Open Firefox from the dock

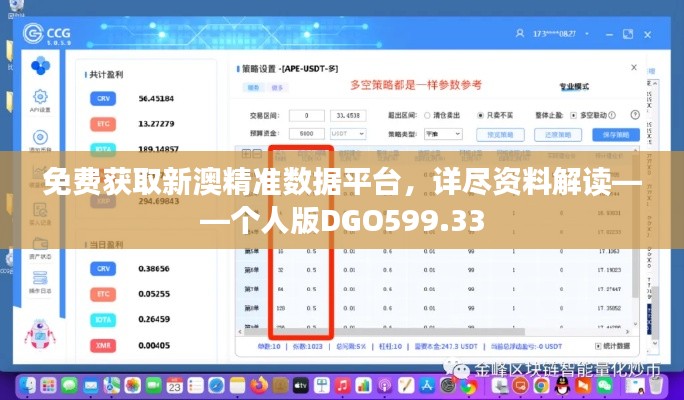[x=259, y=384]
